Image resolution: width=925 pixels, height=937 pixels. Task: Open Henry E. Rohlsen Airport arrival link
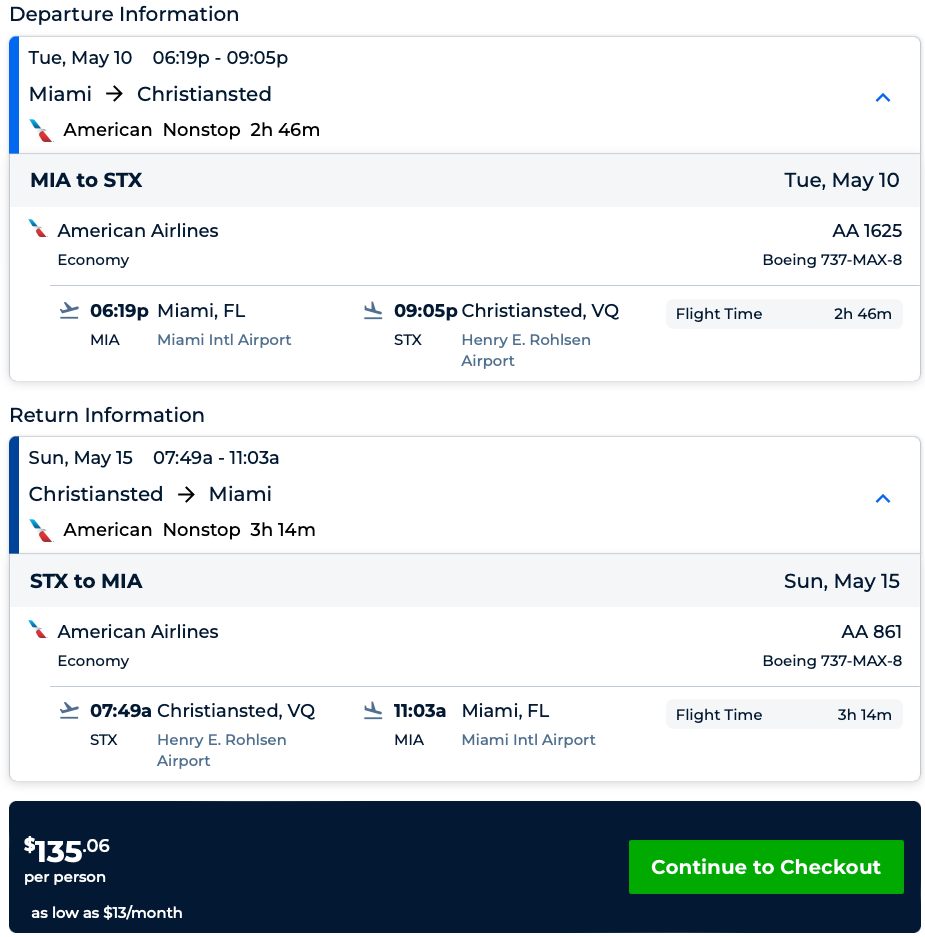526,350
